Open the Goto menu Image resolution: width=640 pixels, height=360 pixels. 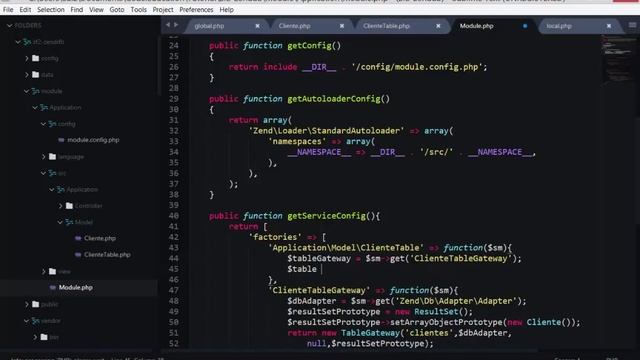coord(117,9)
